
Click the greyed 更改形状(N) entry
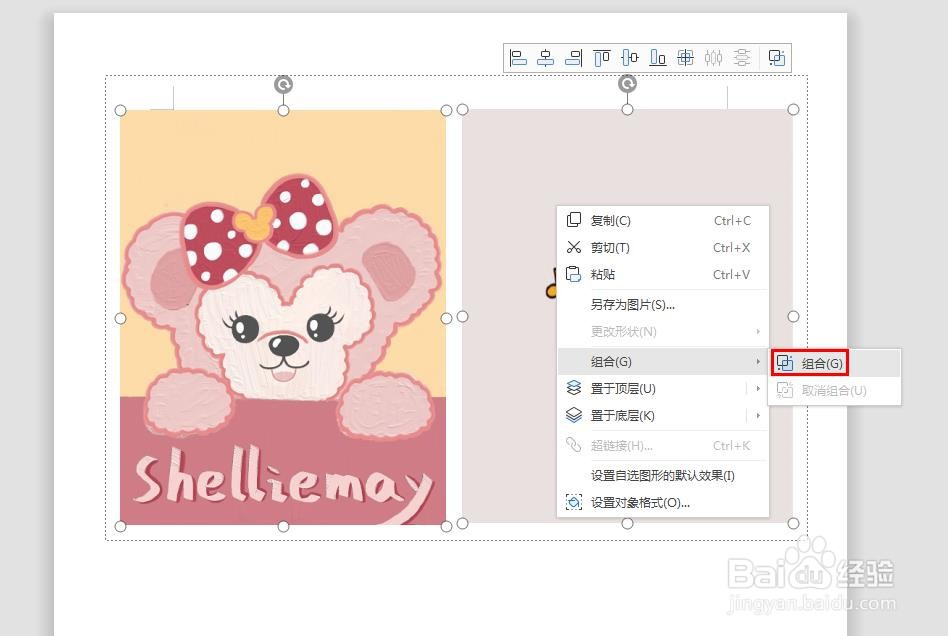(663, 331)
